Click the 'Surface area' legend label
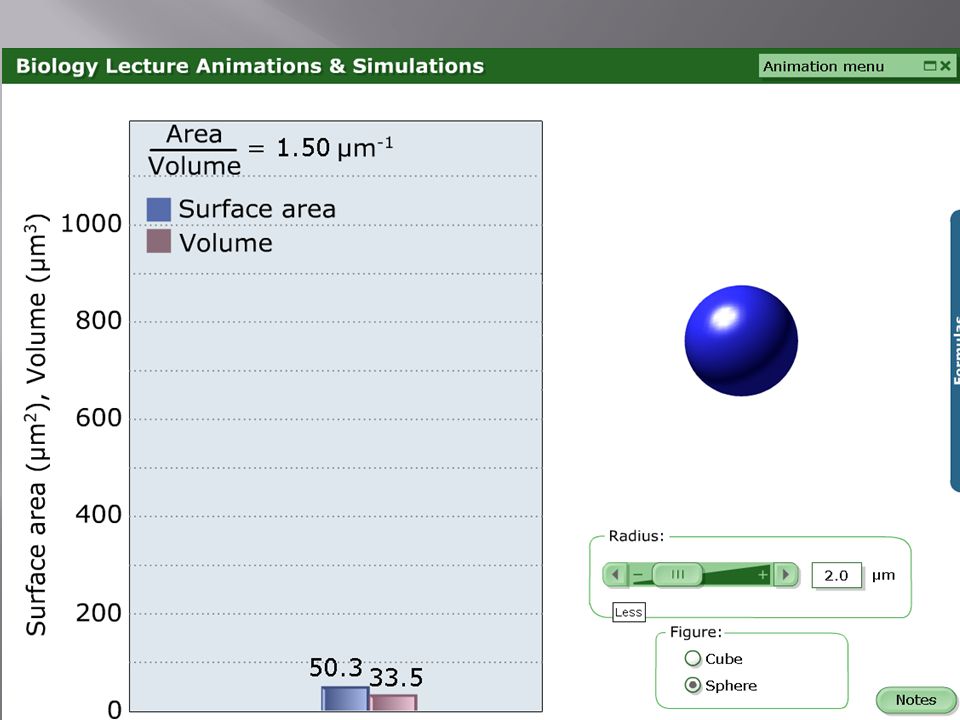 click(257, 209)
